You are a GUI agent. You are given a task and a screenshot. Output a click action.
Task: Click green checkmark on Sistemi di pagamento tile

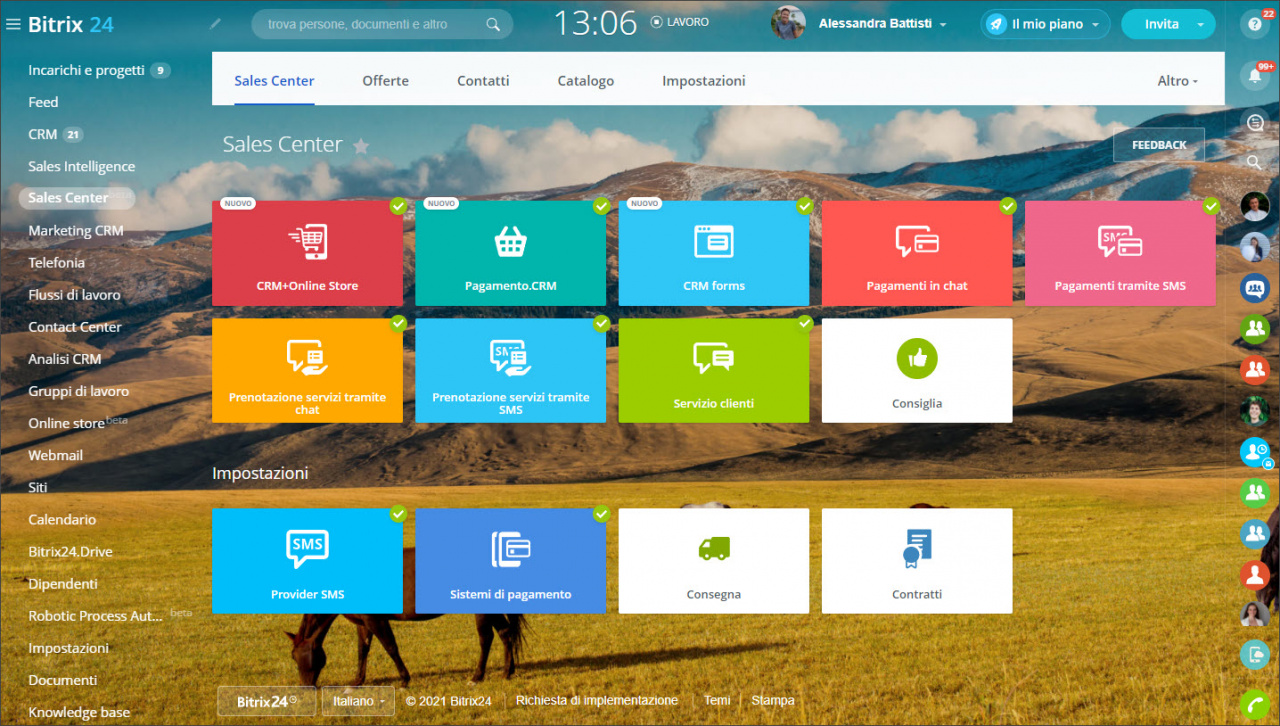[x=601, y=513]
